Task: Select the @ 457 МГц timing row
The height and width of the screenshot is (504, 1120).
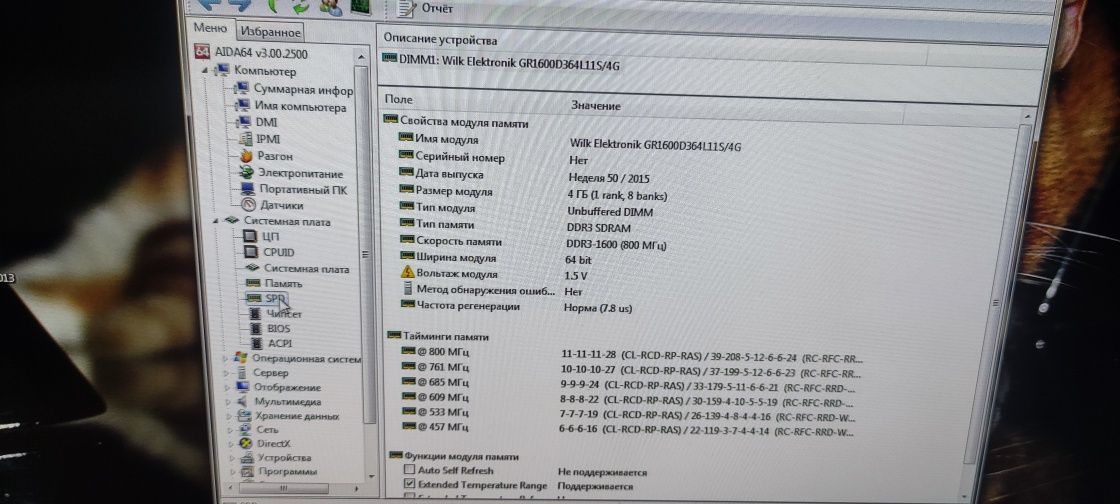Action: tap(627, 429)
